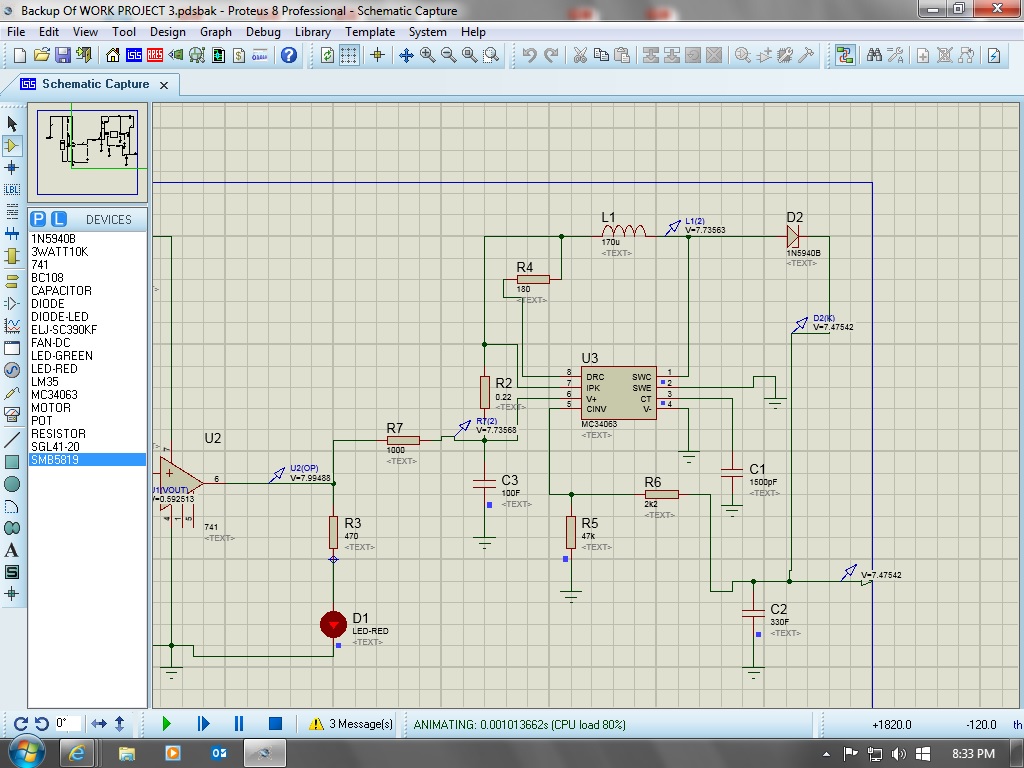Screen dimensions: 1024x768
Task: Select the 2D graphics Text tool
Action: tap(10, 548)
